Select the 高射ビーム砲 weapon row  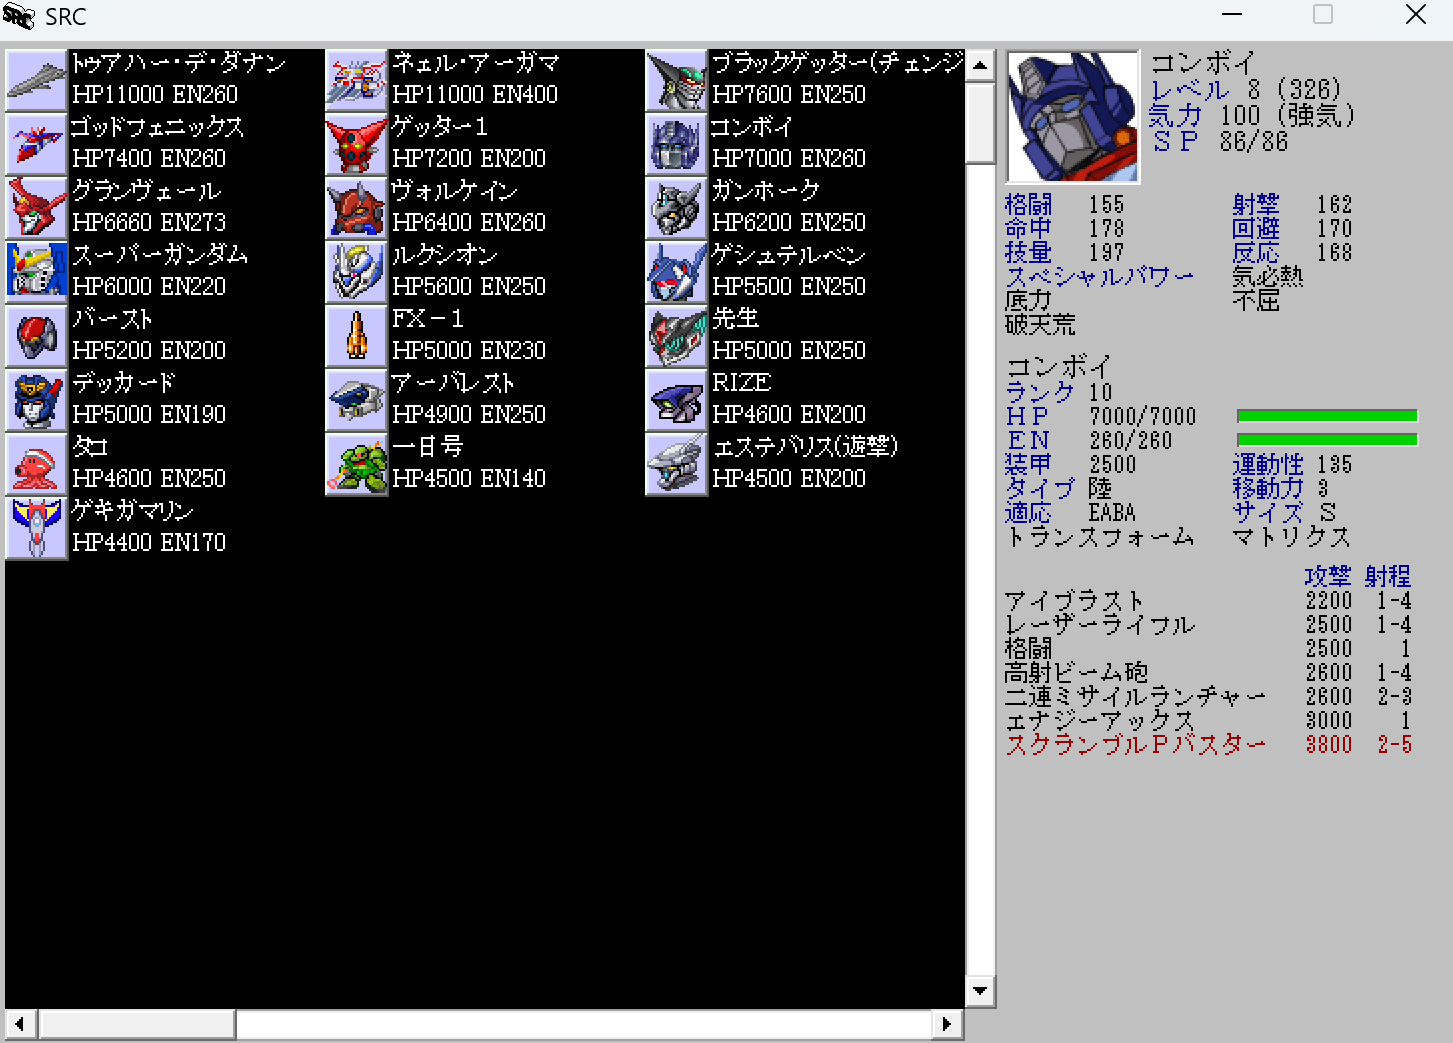[1208, 673]
